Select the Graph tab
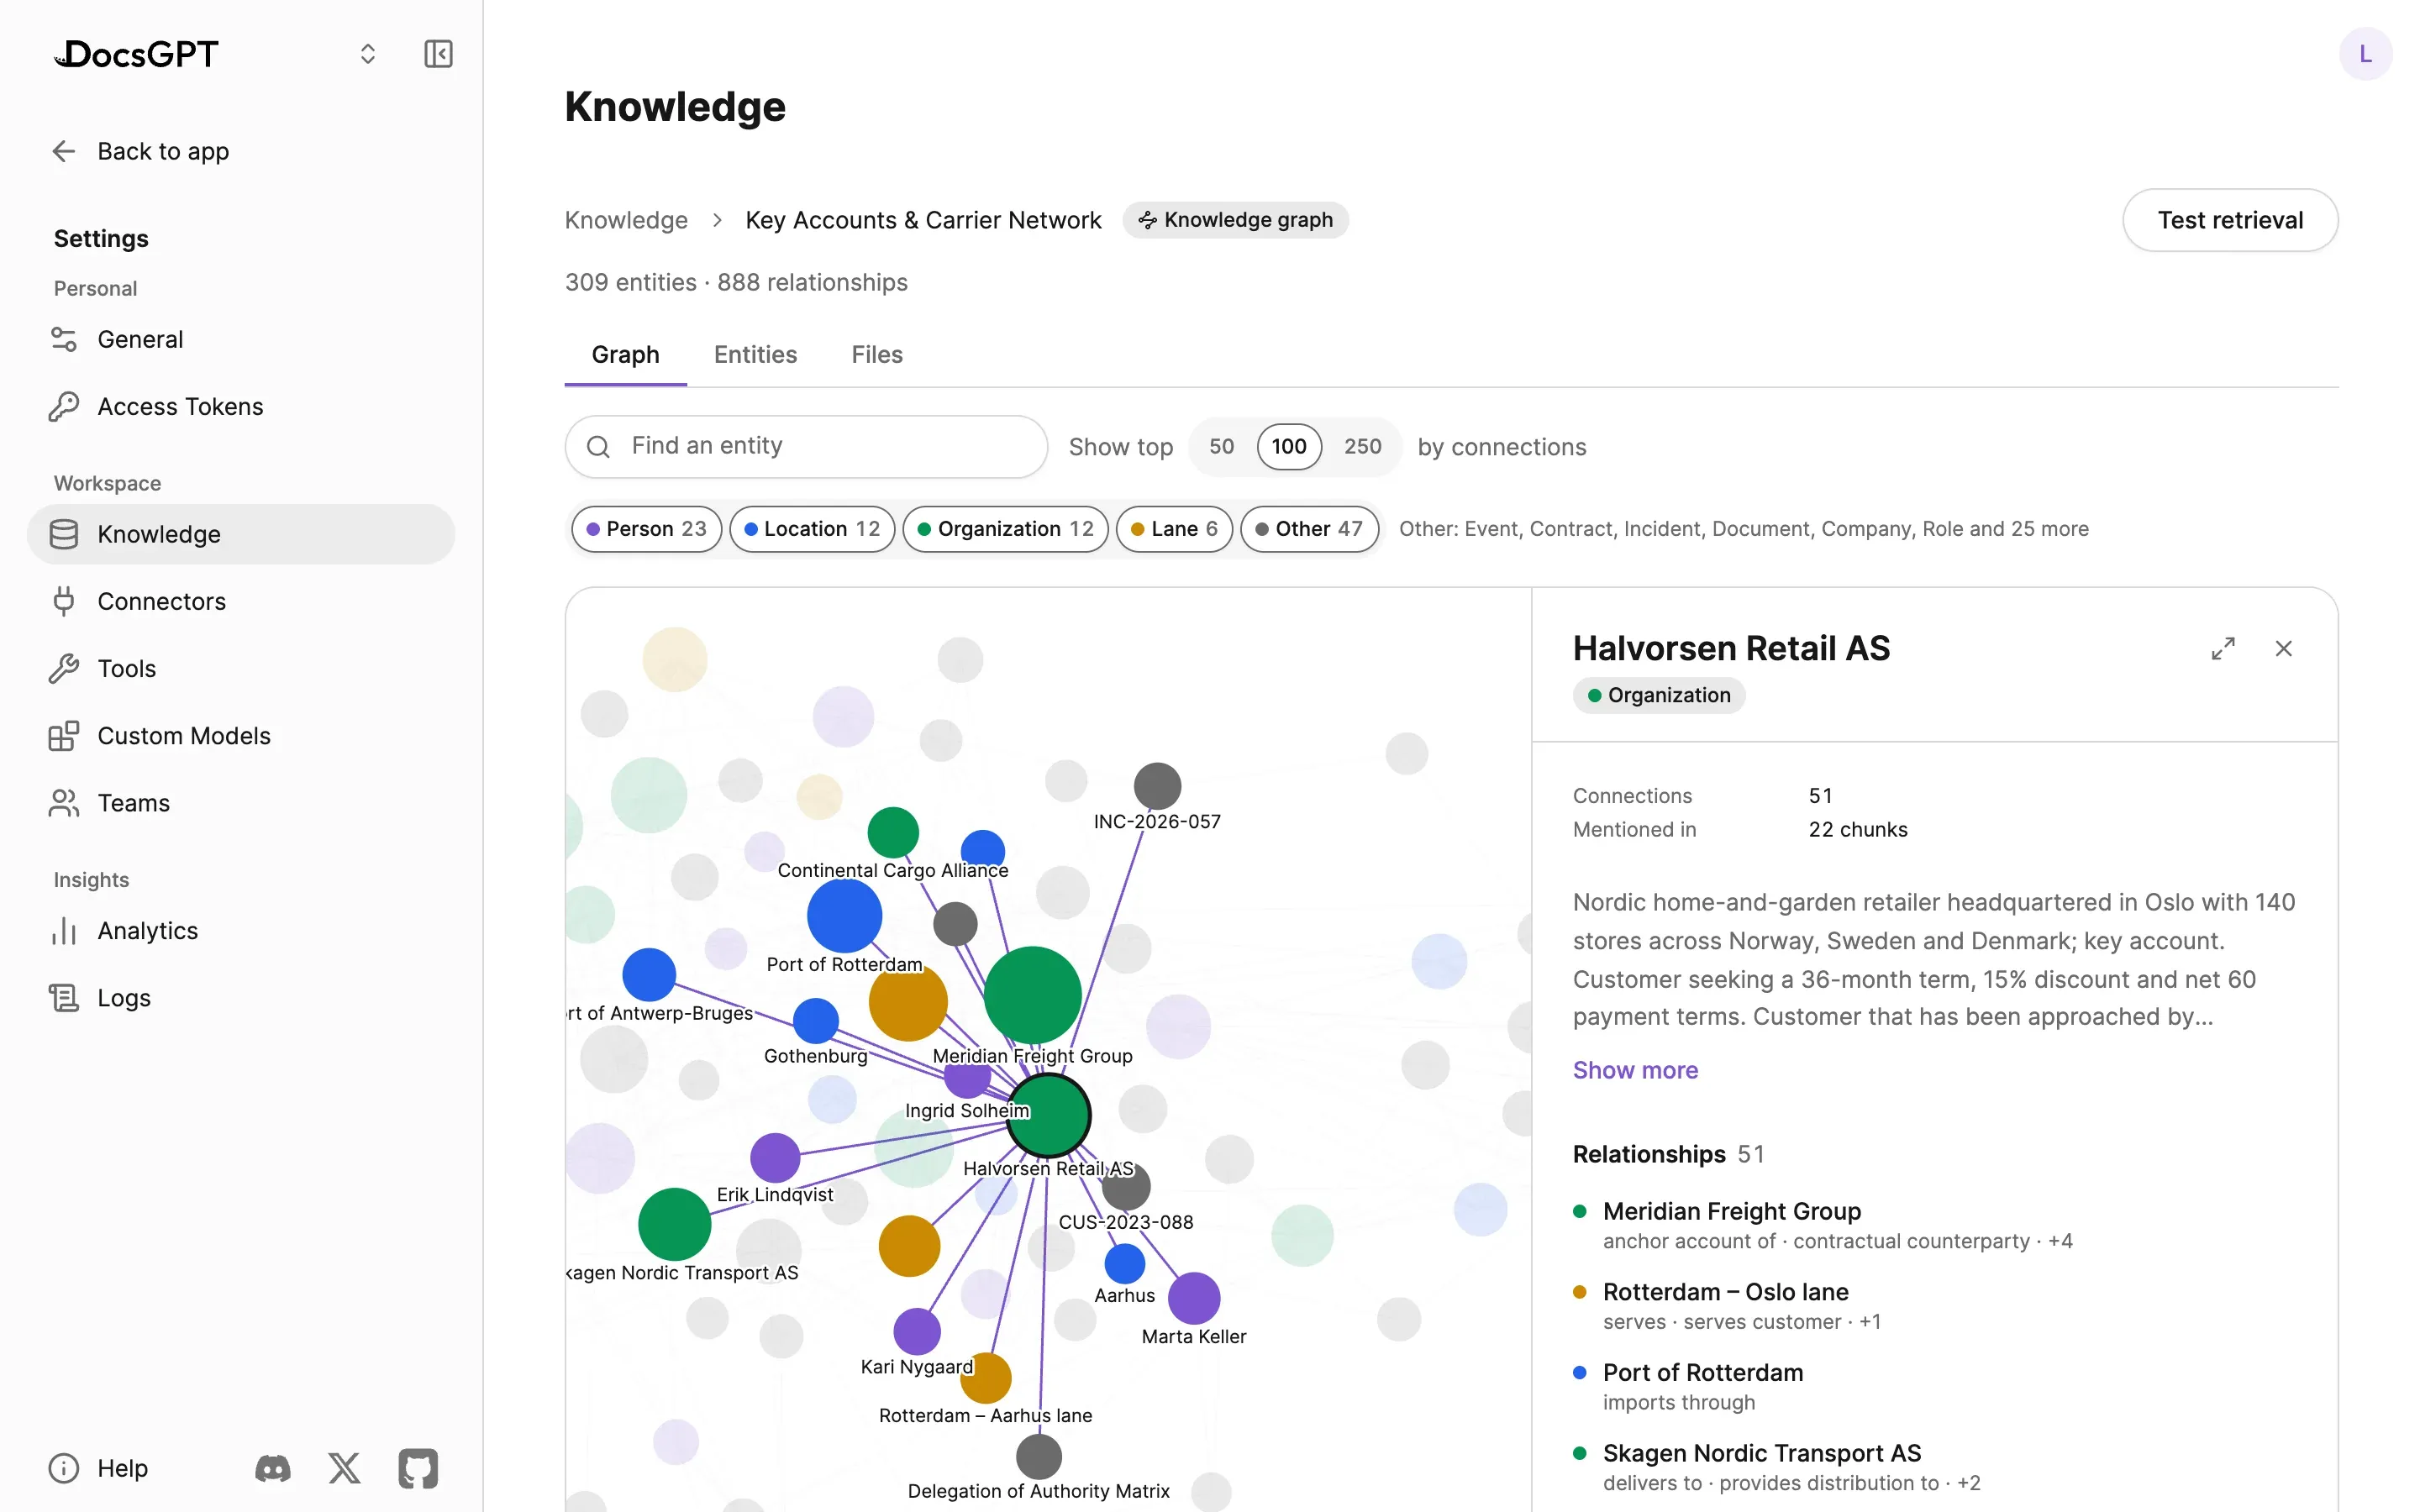2420x1512 pixels. (625, 355)
